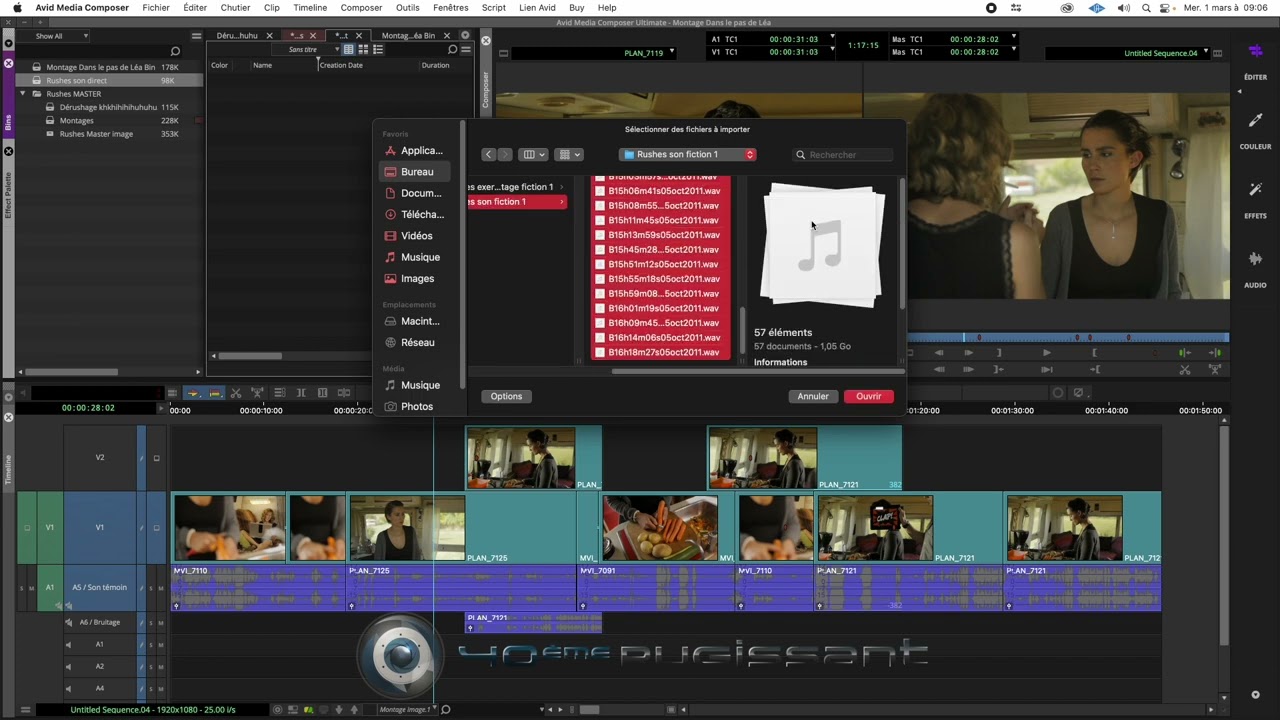Toggle the A1 source track selector
1280x720 pixels.
pyautogui.click(x=50, y=588)
